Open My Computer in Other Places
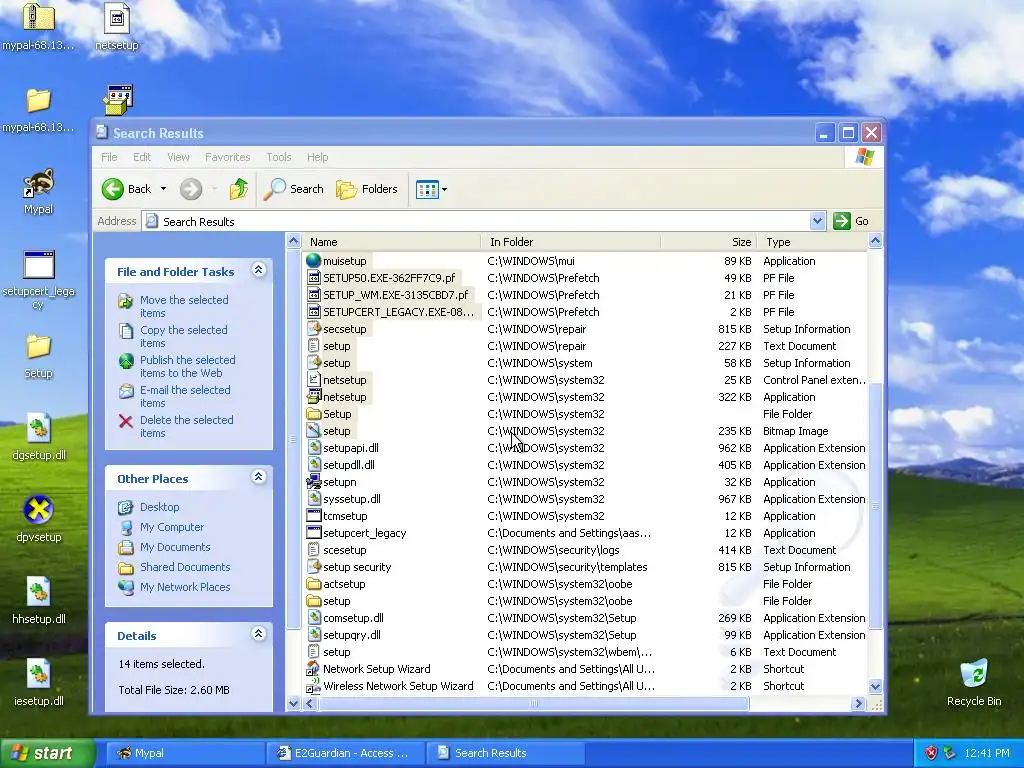 (172, 527)
